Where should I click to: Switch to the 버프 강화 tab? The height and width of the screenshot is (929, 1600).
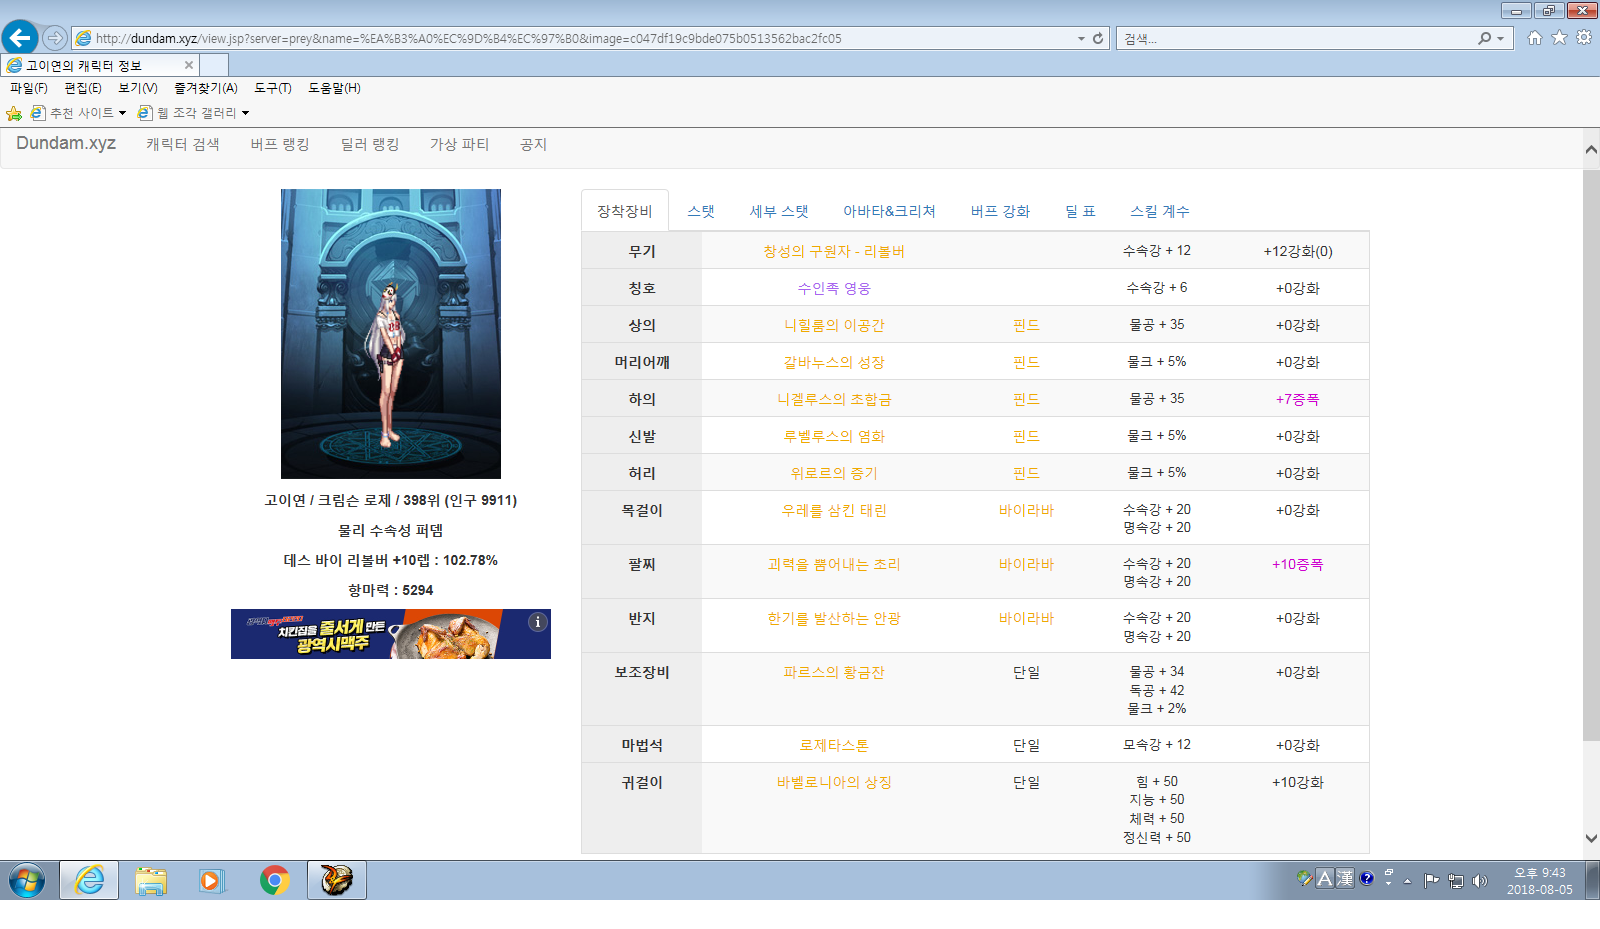pyautogui.click(x=1000, y=211)
